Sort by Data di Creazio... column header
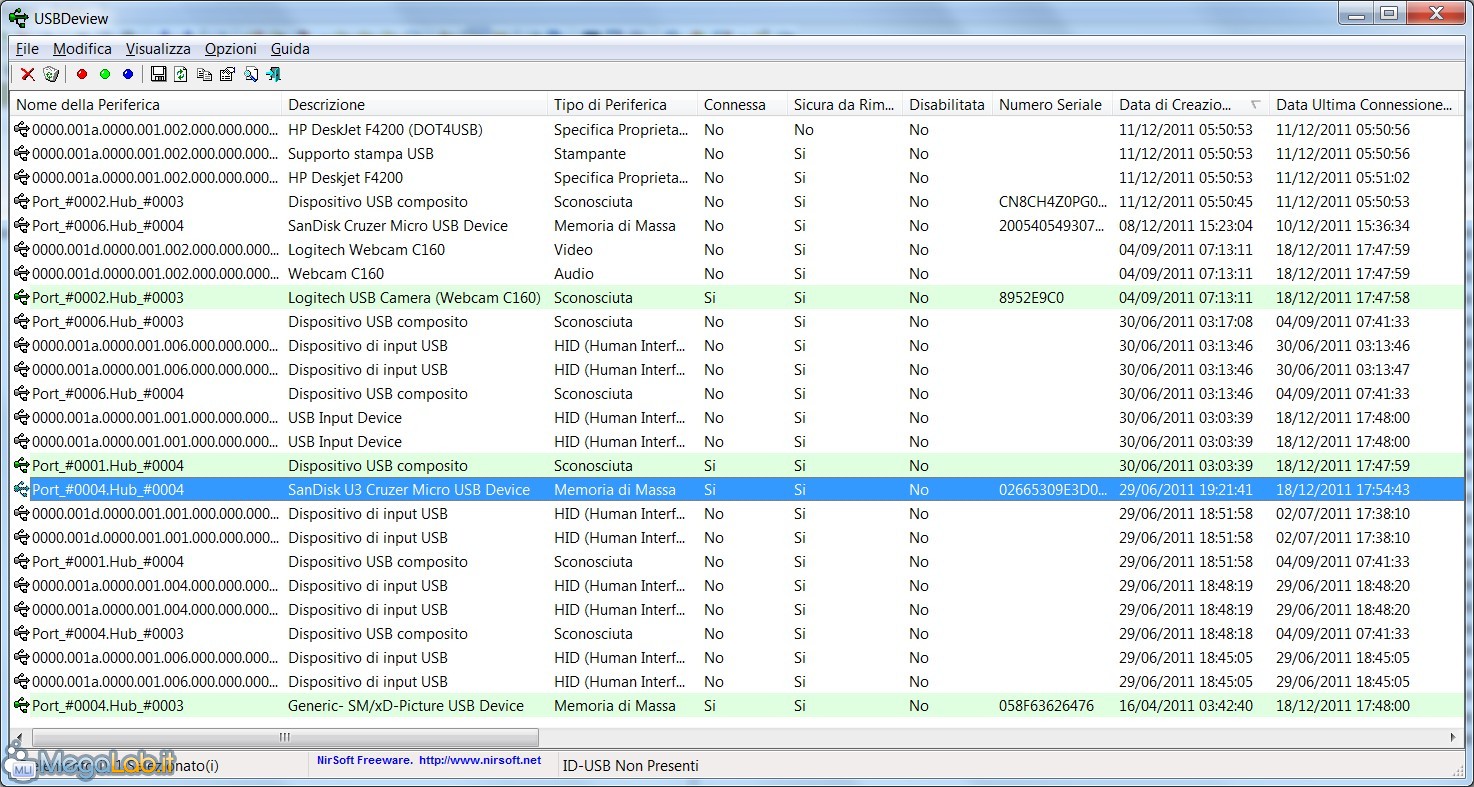The image size is (1474, 787). click(x=1190, y=104)
